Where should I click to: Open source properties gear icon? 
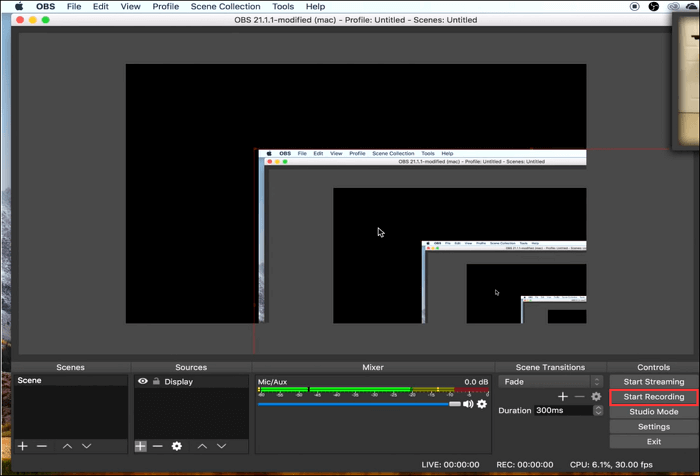[177, 446]
